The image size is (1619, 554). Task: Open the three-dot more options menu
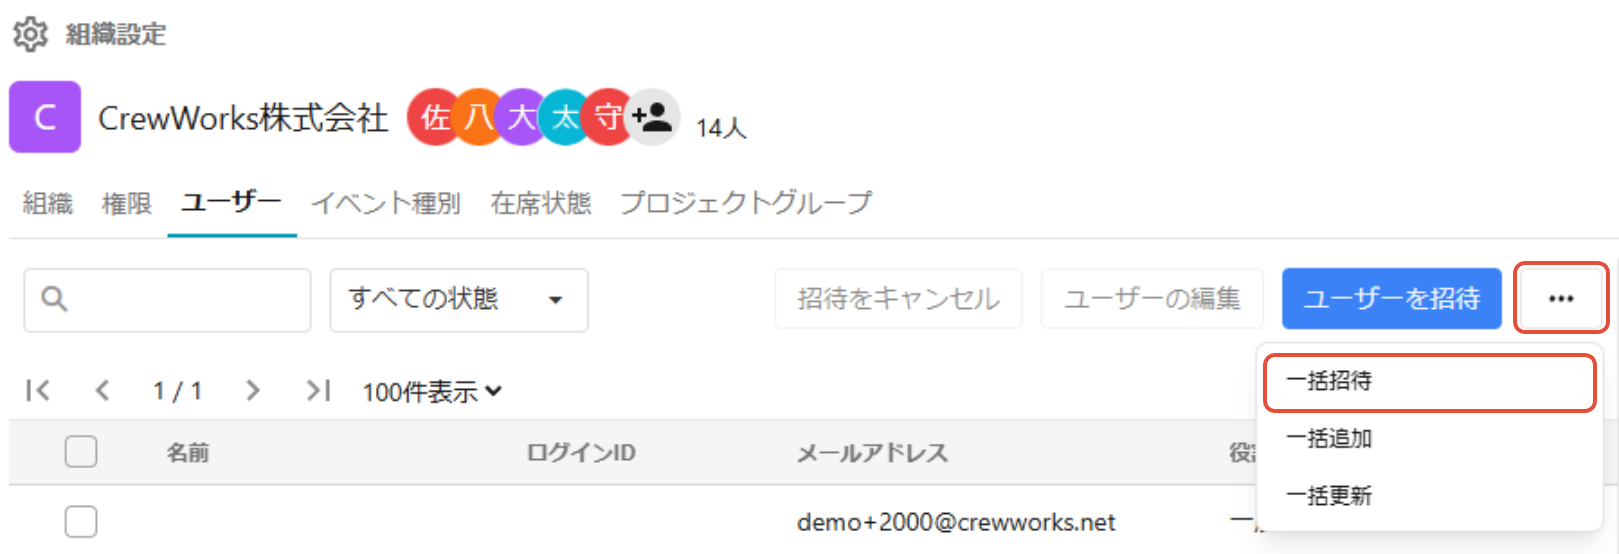tap(1561, 298)
